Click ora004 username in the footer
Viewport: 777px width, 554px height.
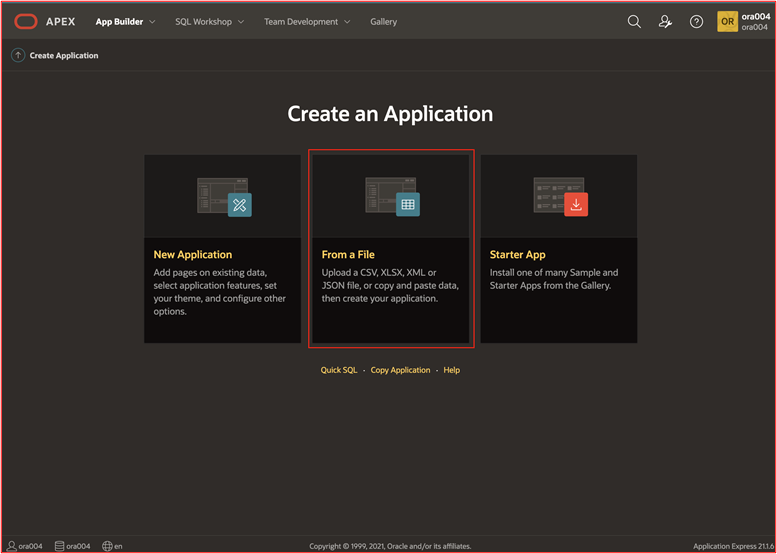click(30, 546)
